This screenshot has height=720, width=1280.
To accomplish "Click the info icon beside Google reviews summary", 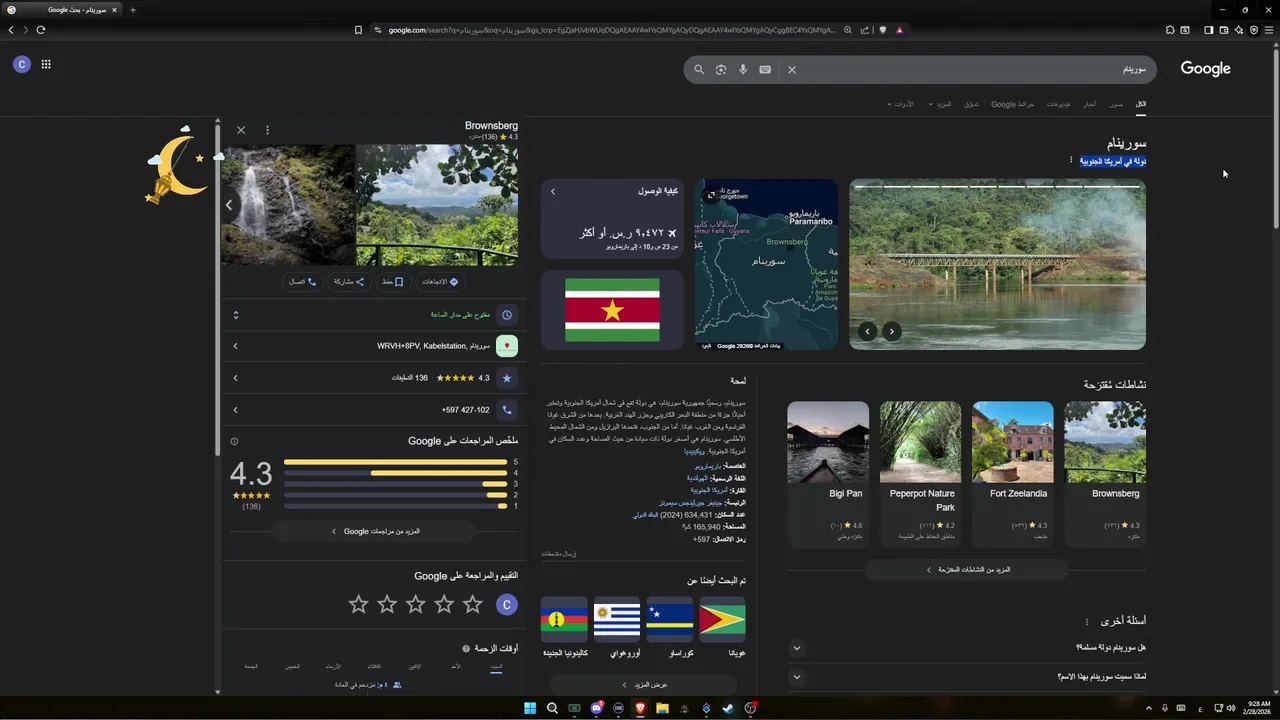I will click(x=235, y=441).
